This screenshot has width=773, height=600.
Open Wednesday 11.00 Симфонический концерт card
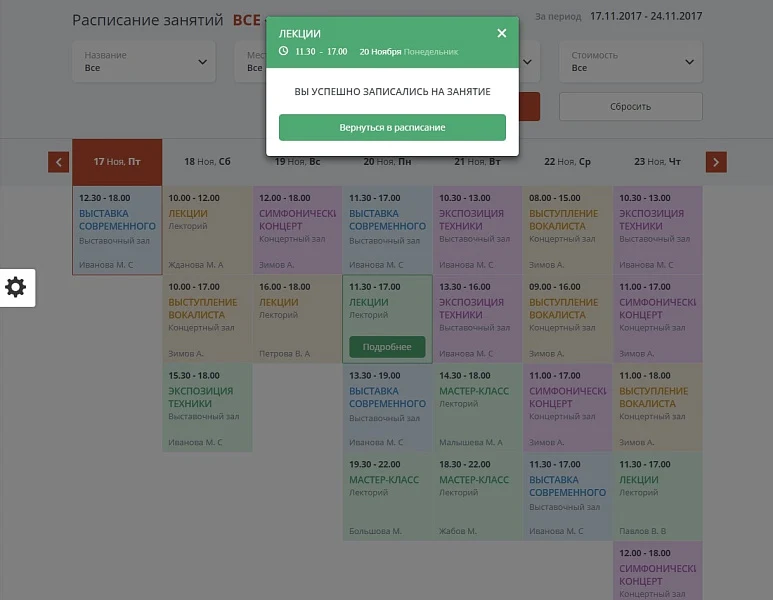568,408
